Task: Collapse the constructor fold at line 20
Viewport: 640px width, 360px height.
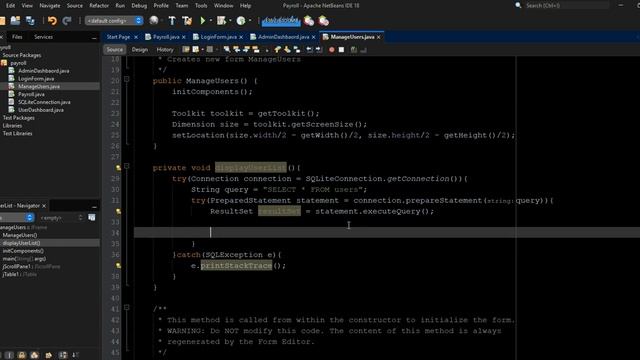Action: 127,80
